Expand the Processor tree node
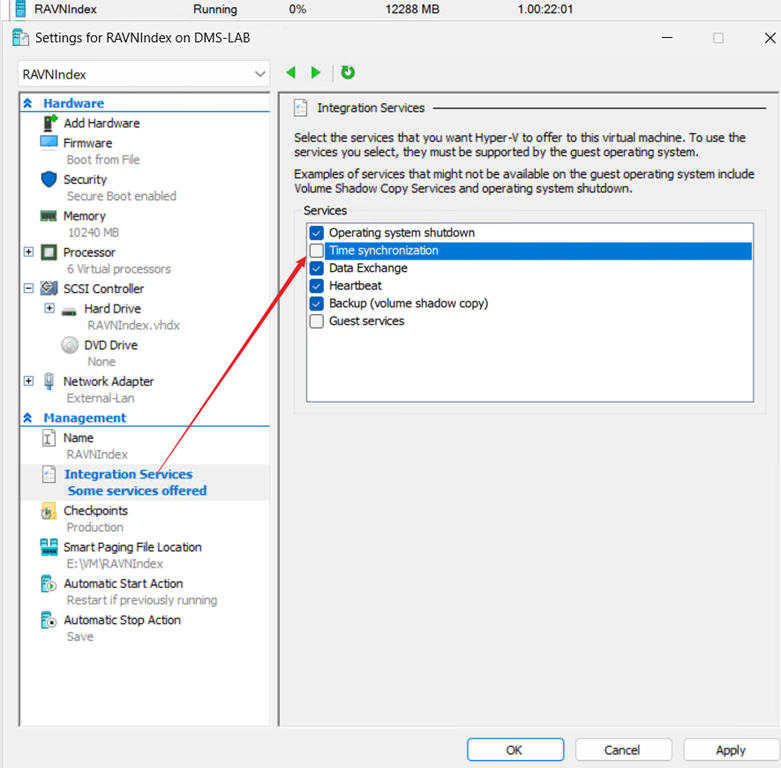Viewport: 781px width, 768px height. pos(28,252)
